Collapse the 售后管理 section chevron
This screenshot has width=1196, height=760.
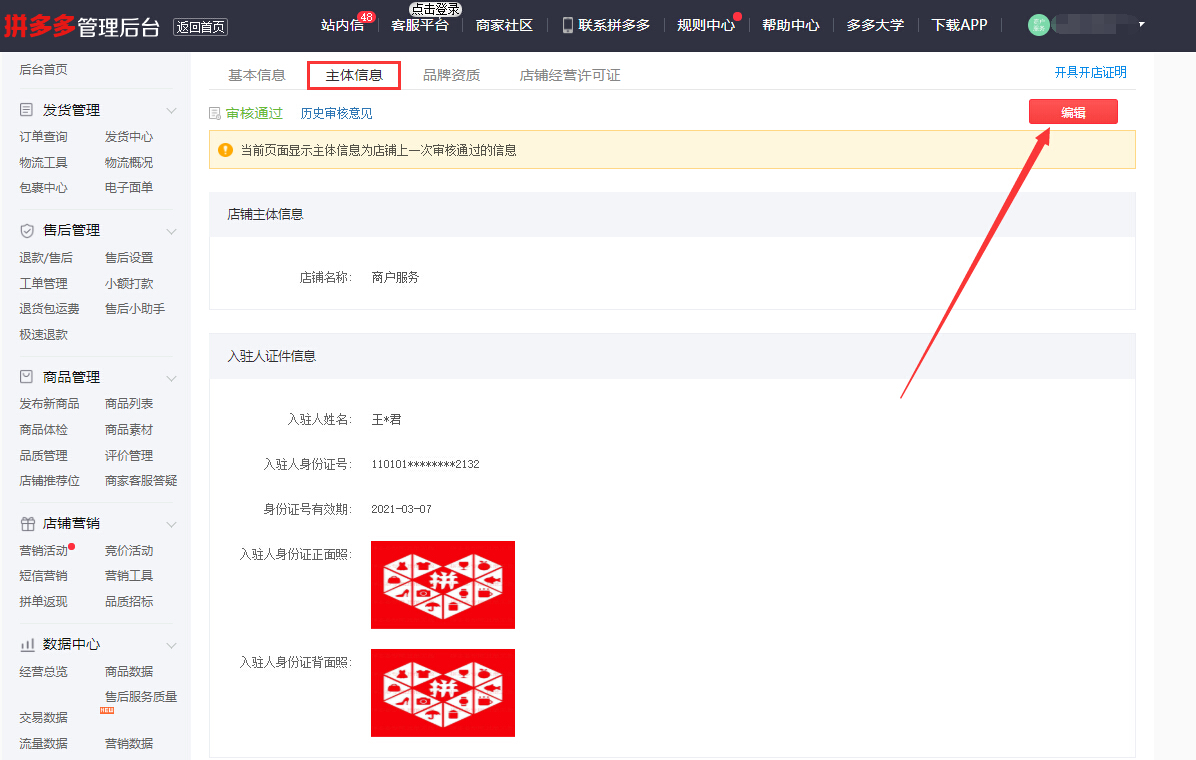(x=172, y=231)
